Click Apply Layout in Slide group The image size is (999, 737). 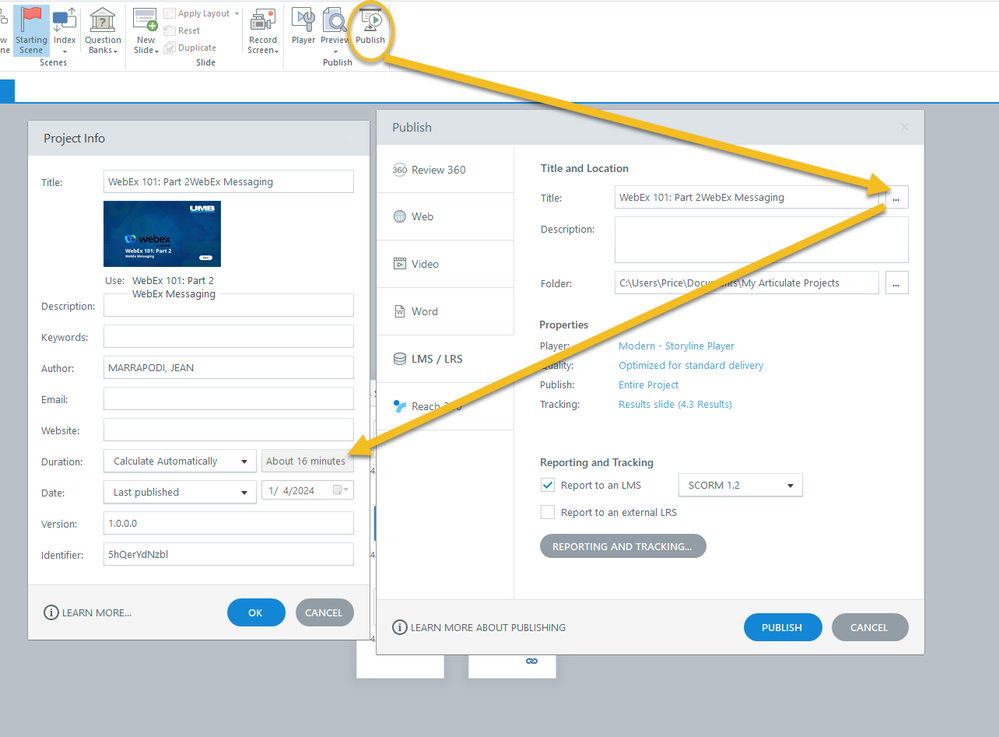coord(202,13)
